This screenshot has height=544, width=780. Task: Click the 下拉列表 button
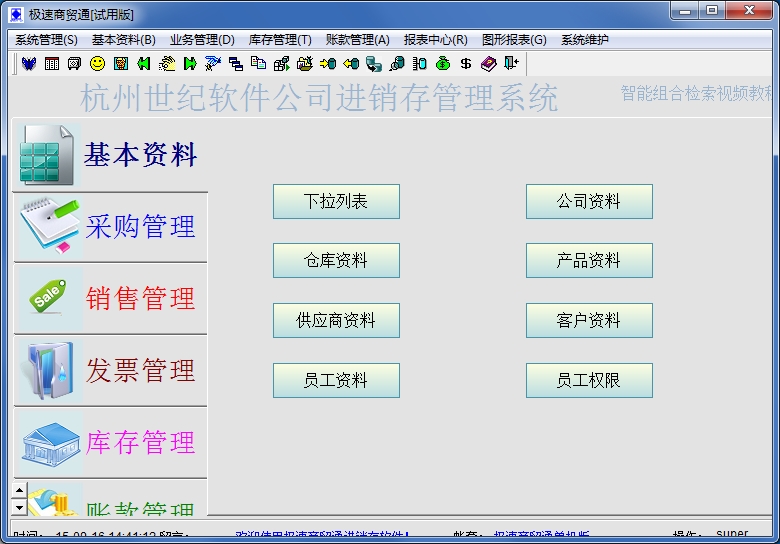tap(336, 201)
